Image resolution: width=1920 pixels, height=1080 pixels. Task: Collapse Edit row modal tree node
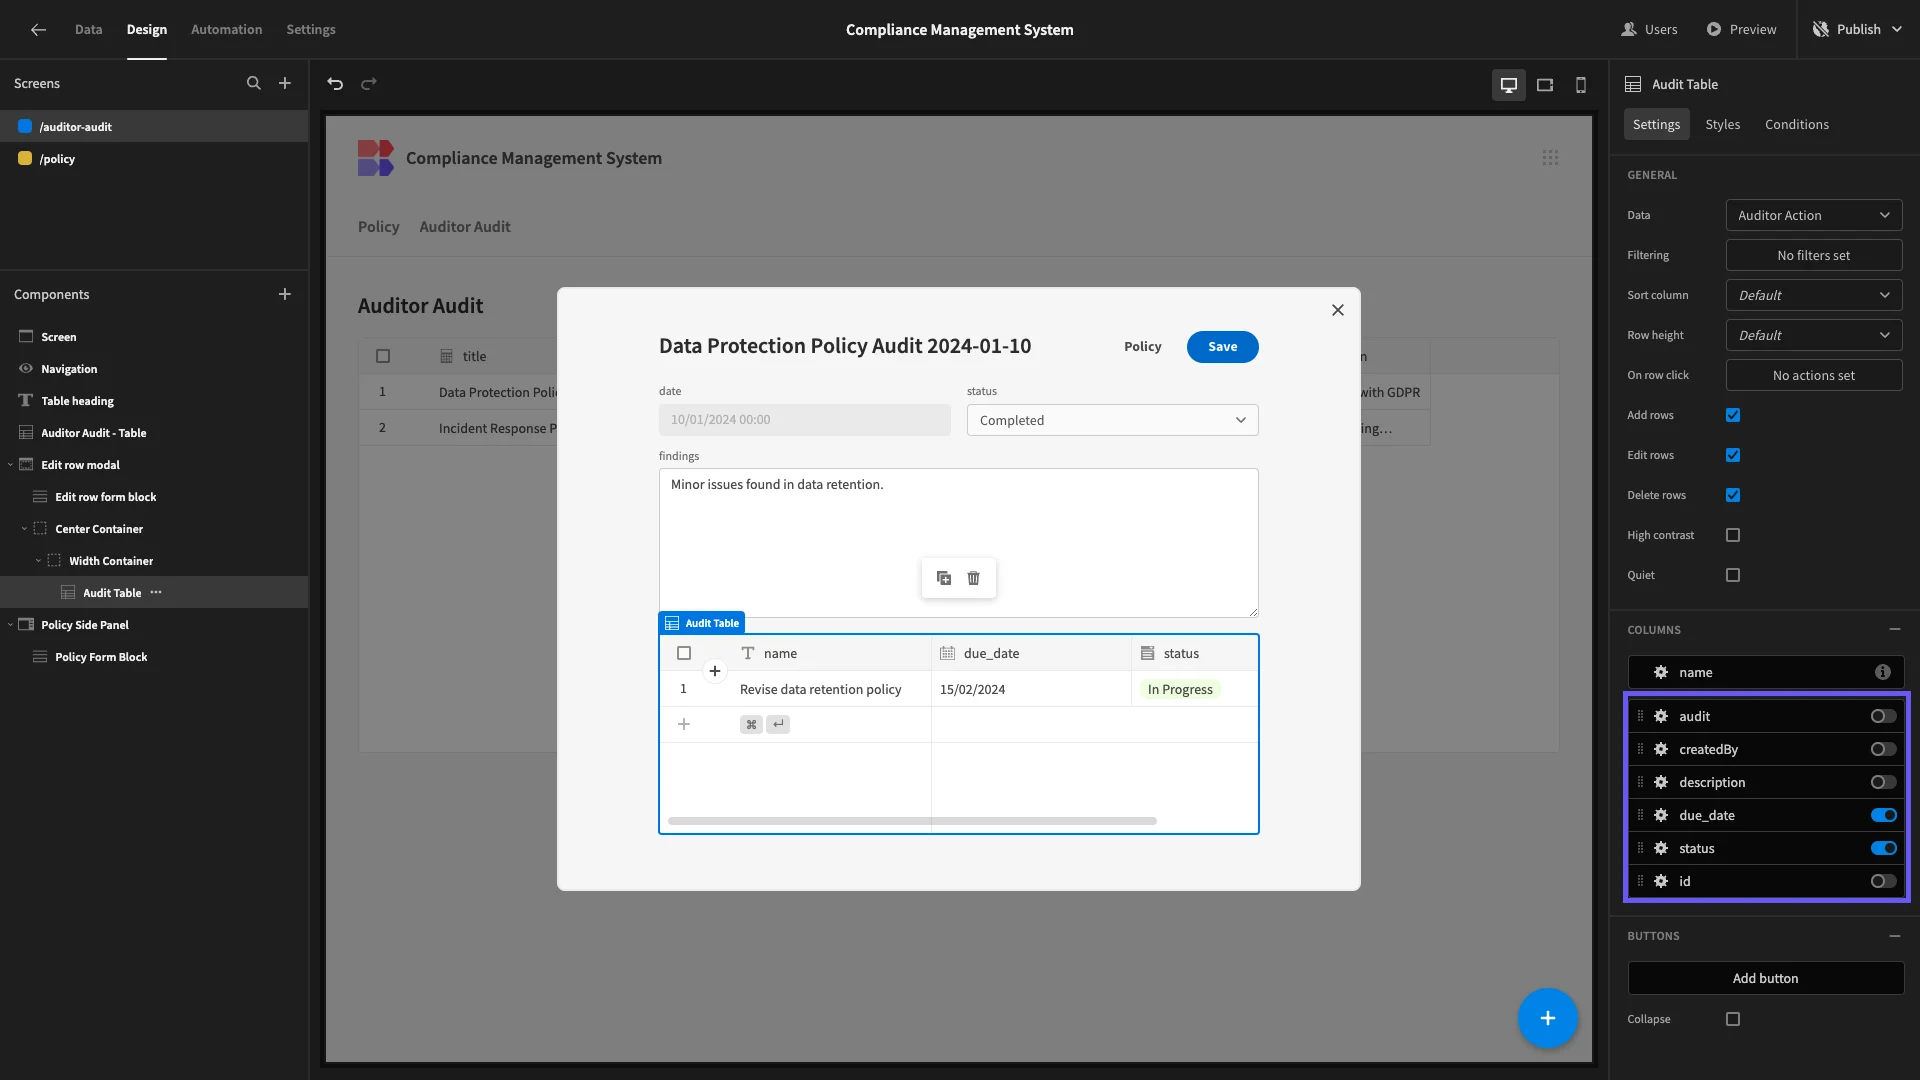click(10, 465)
